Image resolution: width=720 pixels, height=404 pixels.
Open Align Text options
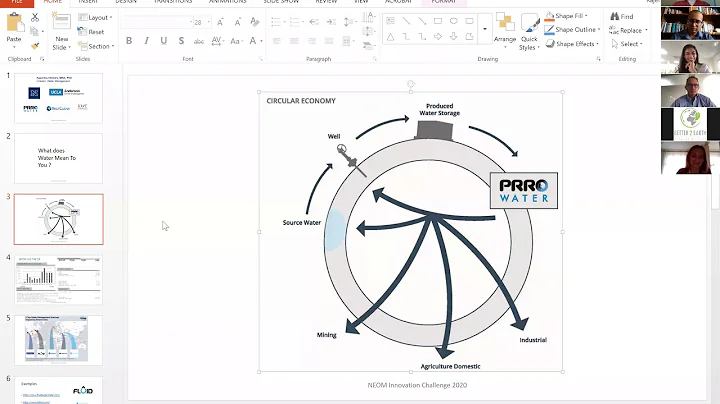click(x=369, y=31)
